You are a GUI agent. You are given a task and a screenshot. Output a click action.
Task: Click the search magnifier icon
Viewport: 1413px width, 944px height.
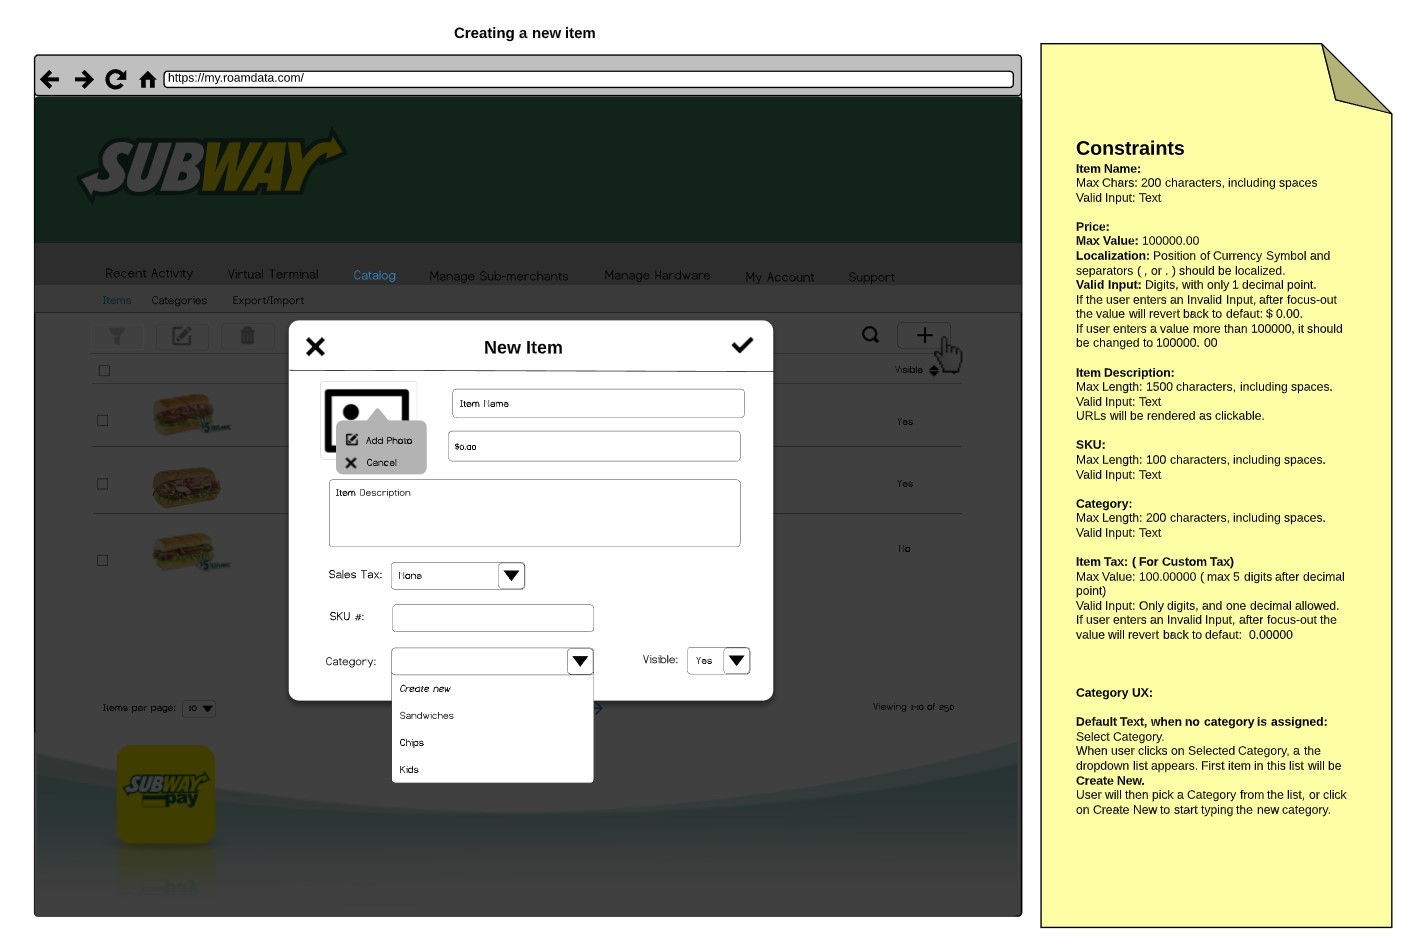click(x=871, y=335)
